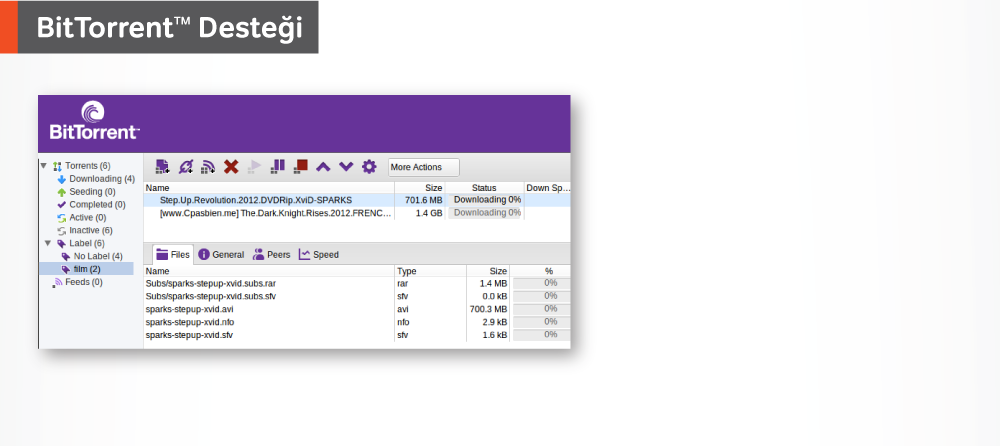
Task: Click the 701.6 MB size cell
Action: [423, 200]
